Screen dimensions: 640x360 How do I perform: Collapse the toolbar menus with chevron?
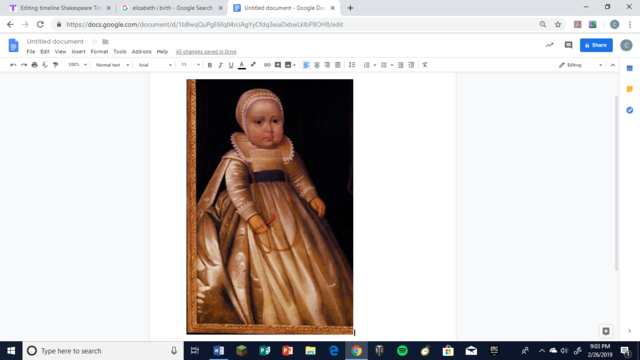click(613, 65)
